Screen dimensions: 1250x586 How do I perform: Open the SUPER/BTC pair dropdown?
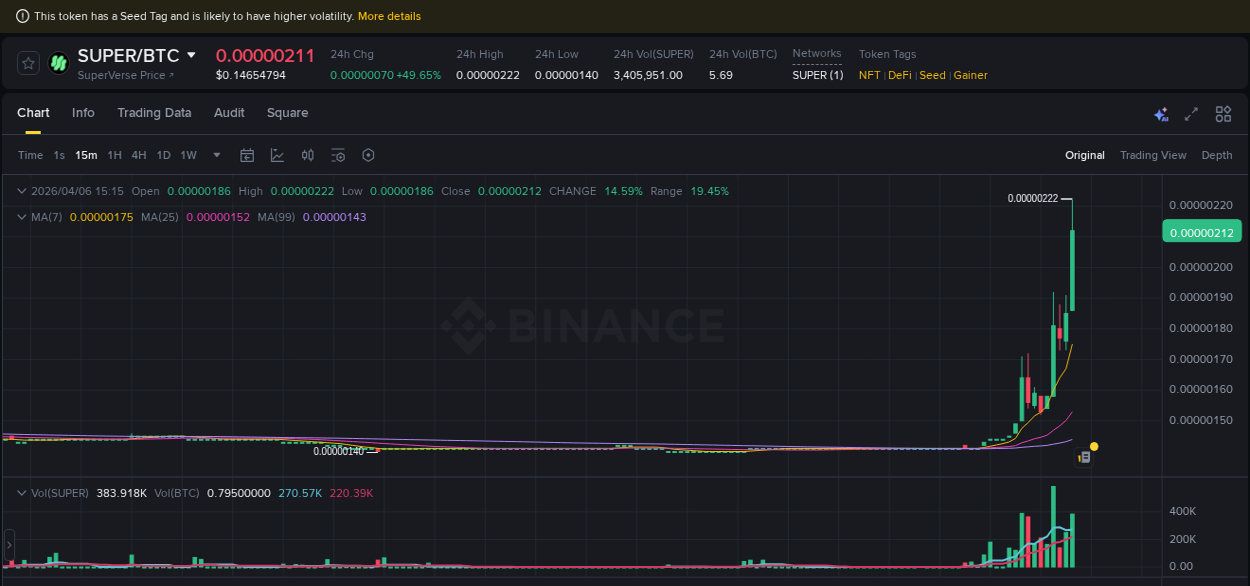193,55
